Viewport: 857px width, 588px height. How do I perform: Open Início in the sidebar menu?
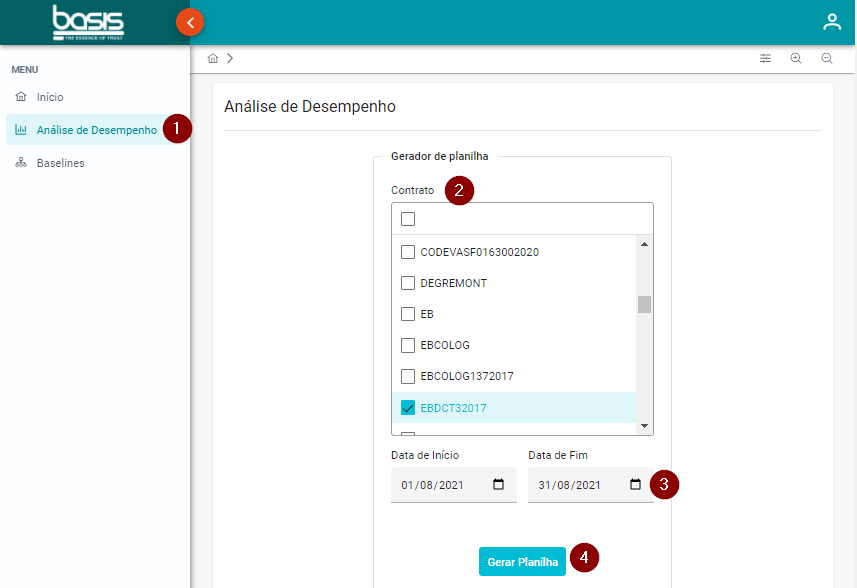click(50, 97)
